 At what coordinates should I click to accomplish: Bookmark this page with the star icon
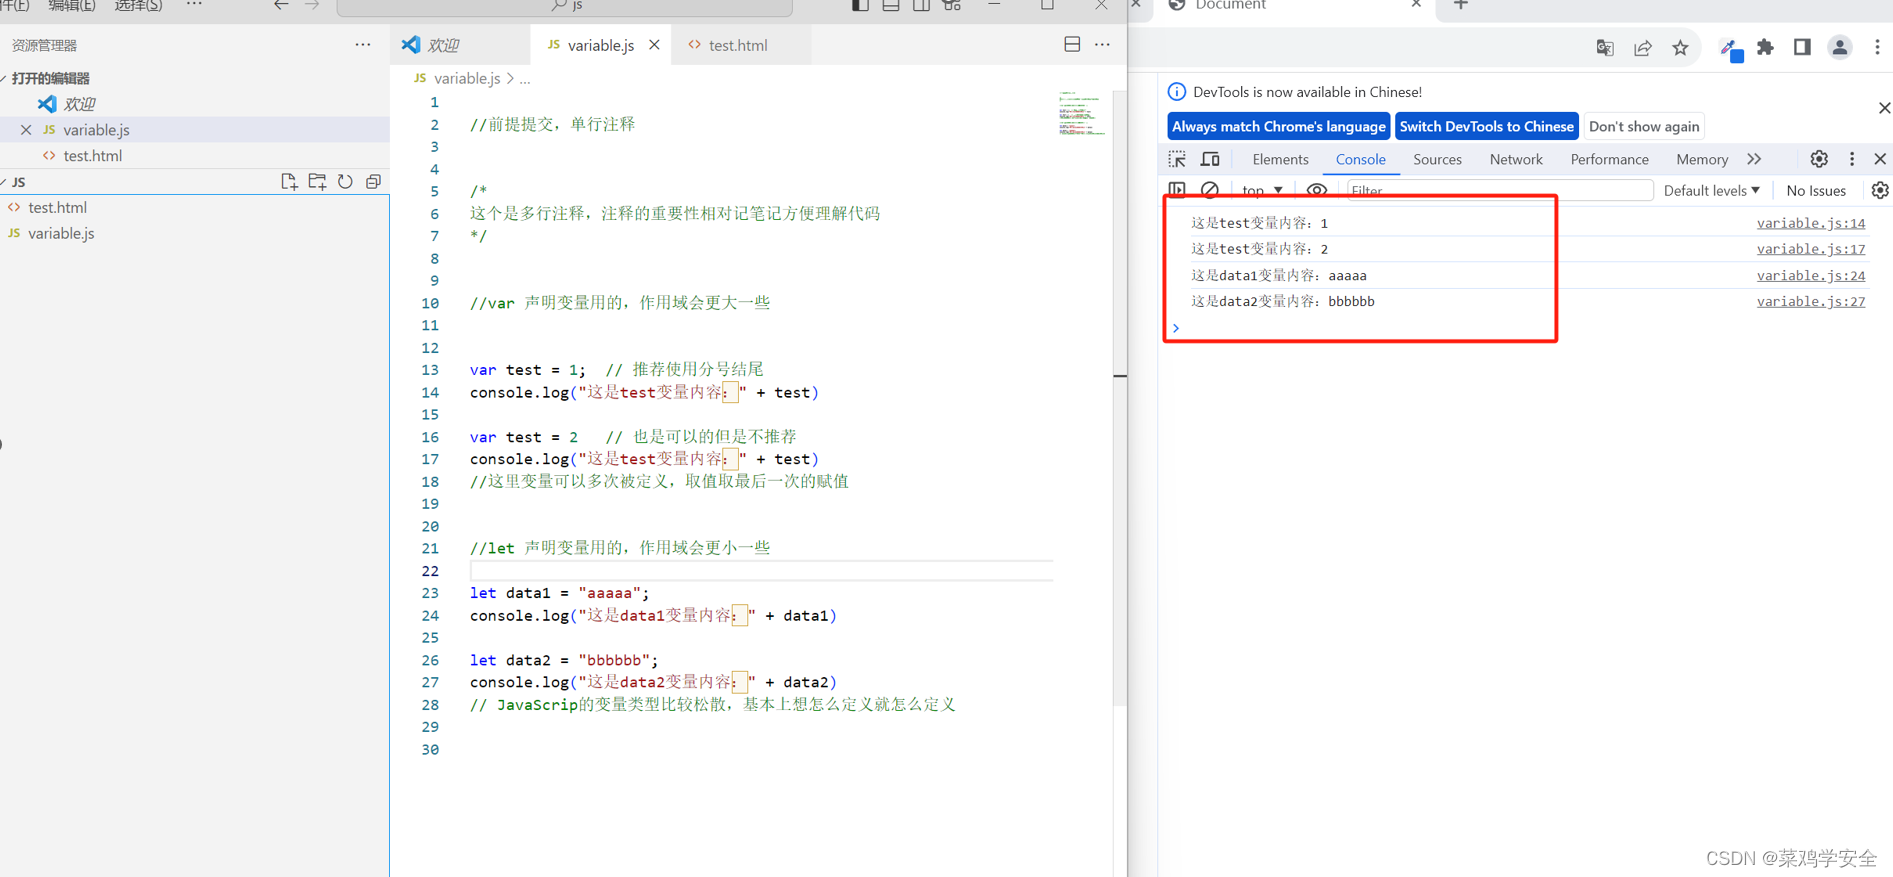1680,48
